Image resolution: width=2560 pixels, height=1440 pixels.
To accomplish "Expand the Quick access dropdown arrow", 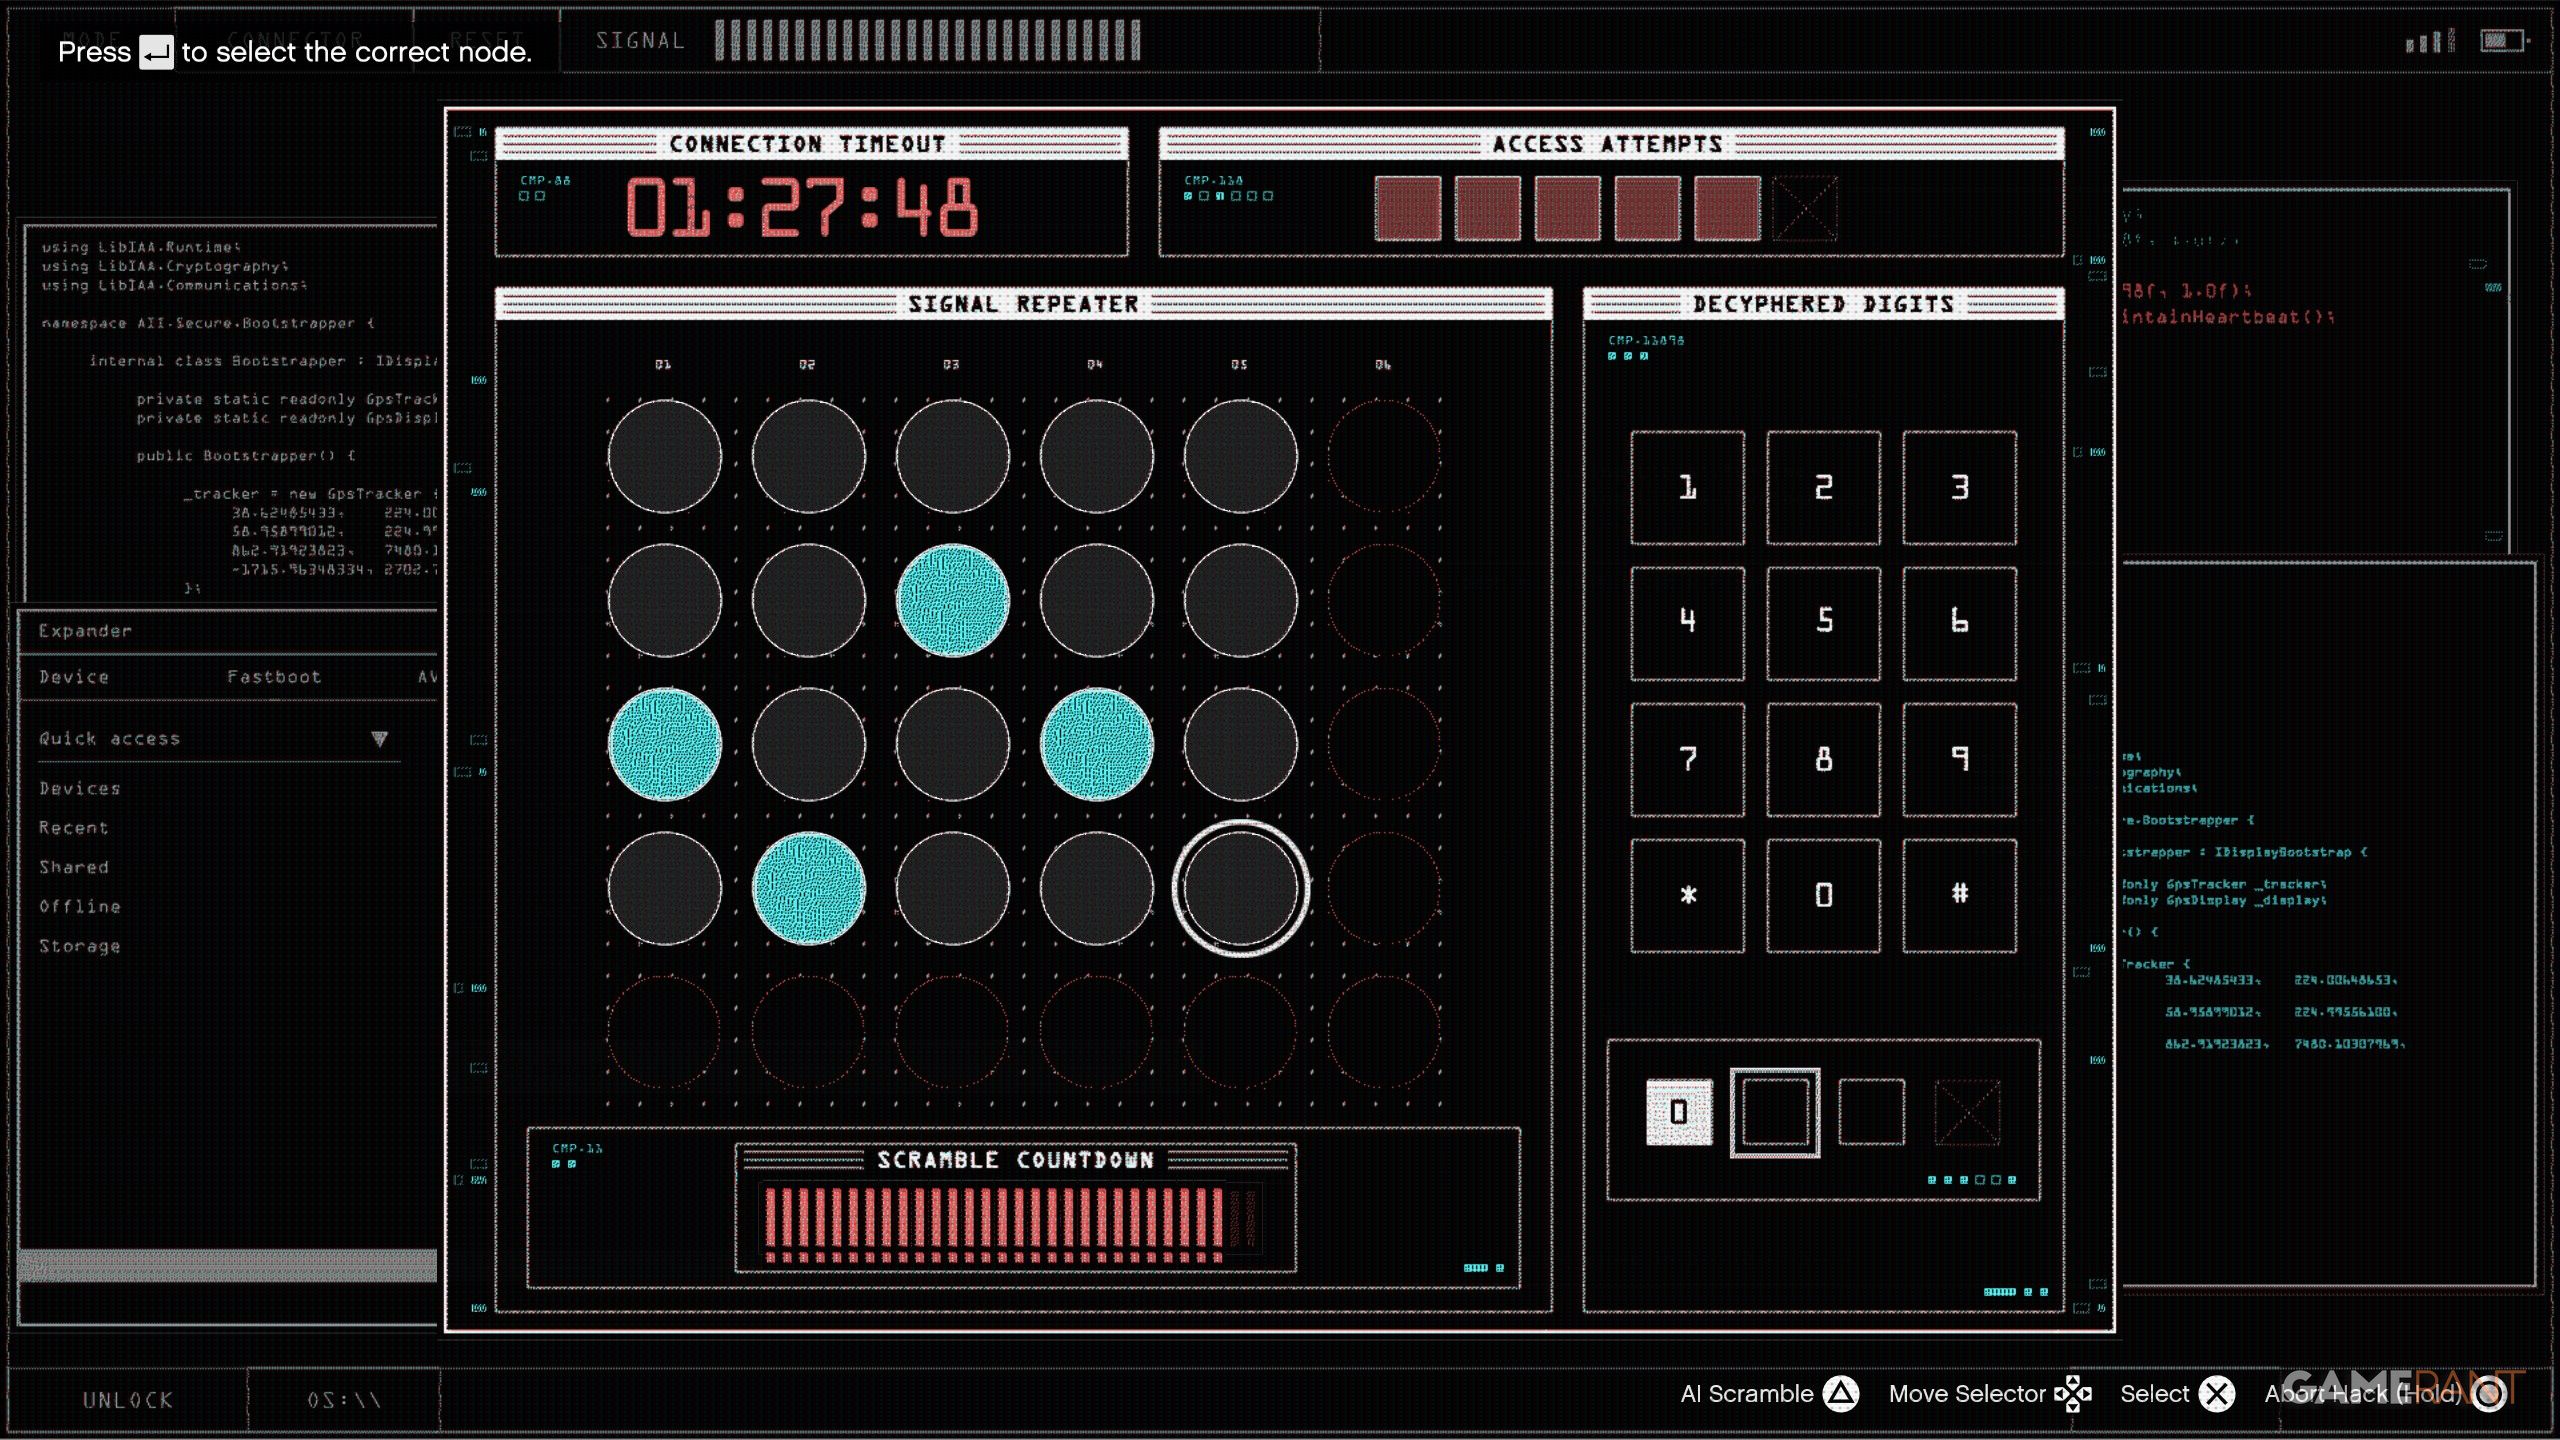I will pyautogui.click(x=379, y=739).
